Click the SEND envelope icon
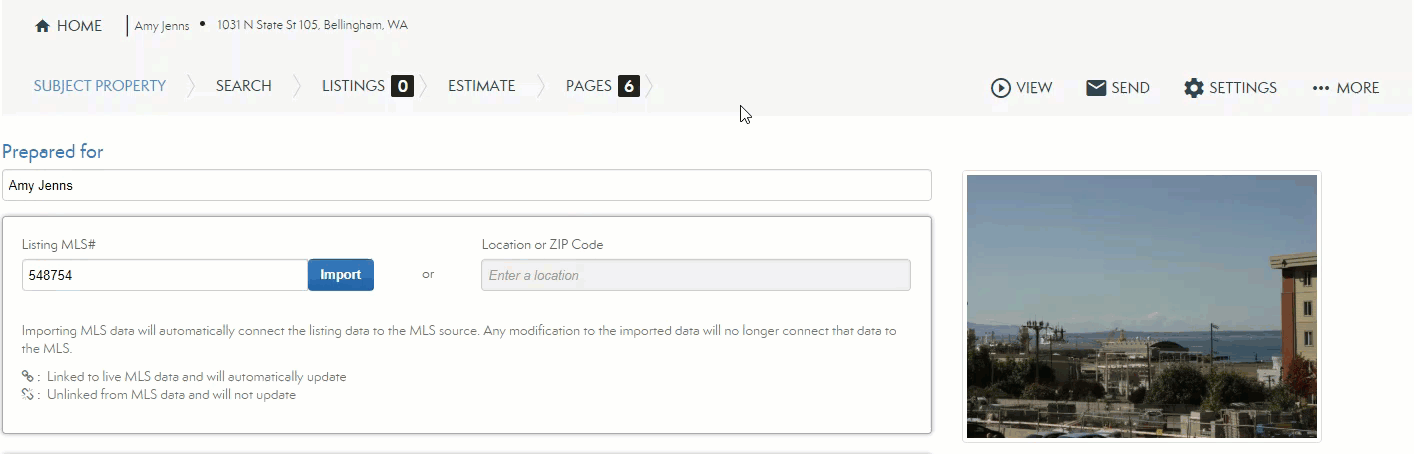The width and height of the screenshot is (1414, 454). click(x=1096, y=88)
